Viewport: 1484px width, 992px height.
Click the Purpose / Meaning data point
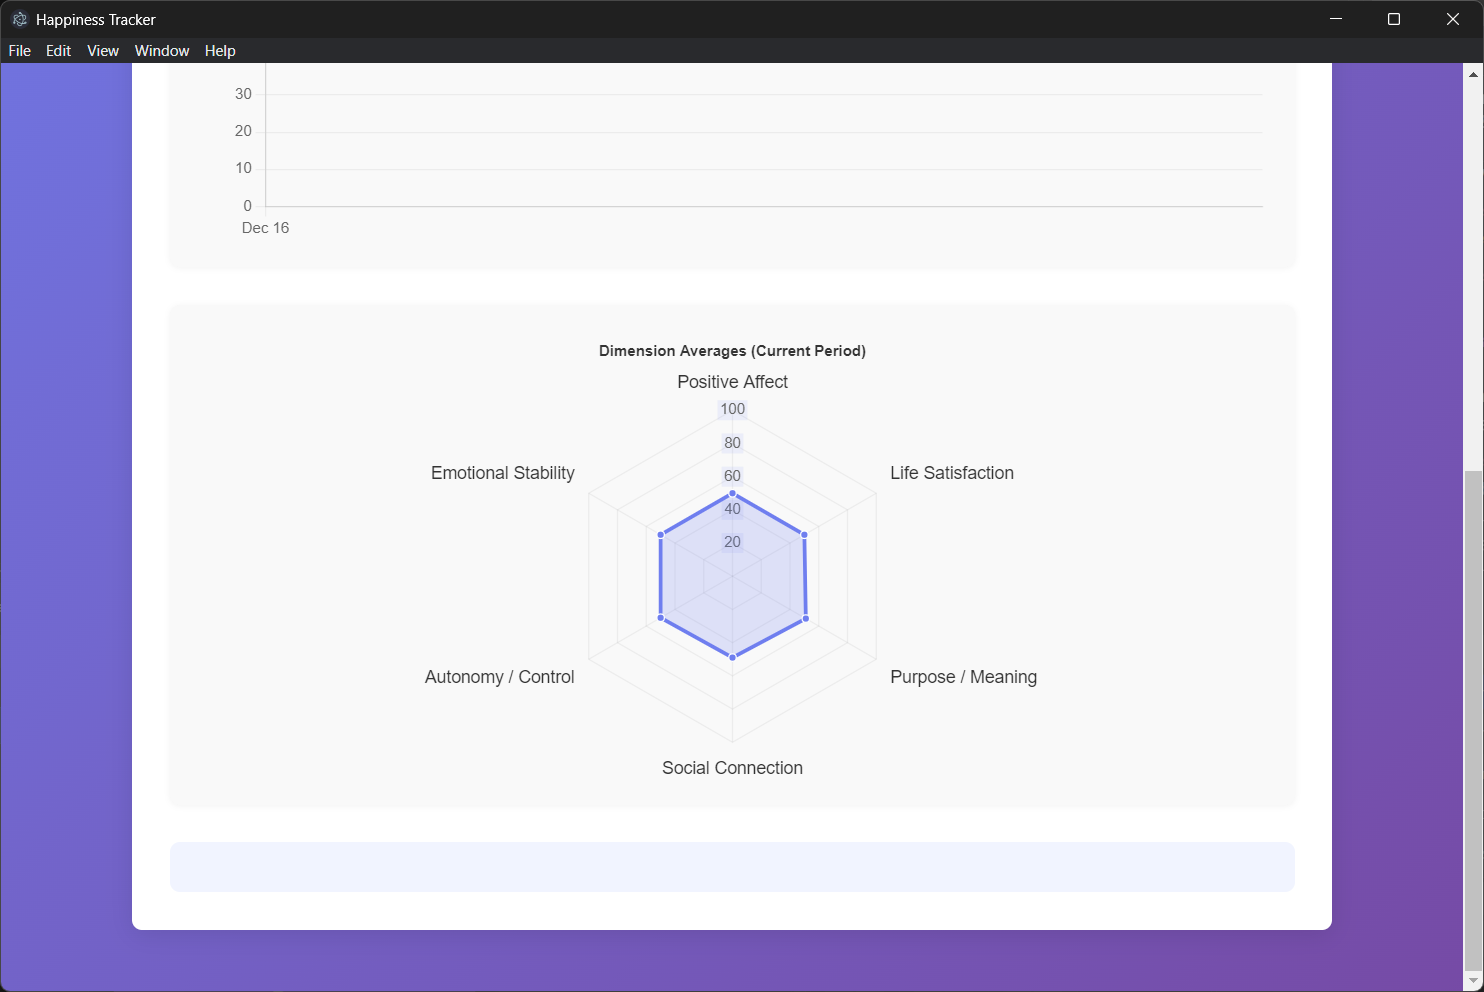point(806,619)
